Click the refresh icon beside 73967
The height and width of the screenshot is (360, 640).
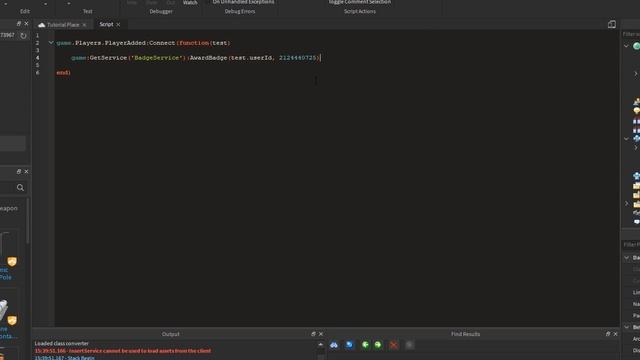point(23,36)
